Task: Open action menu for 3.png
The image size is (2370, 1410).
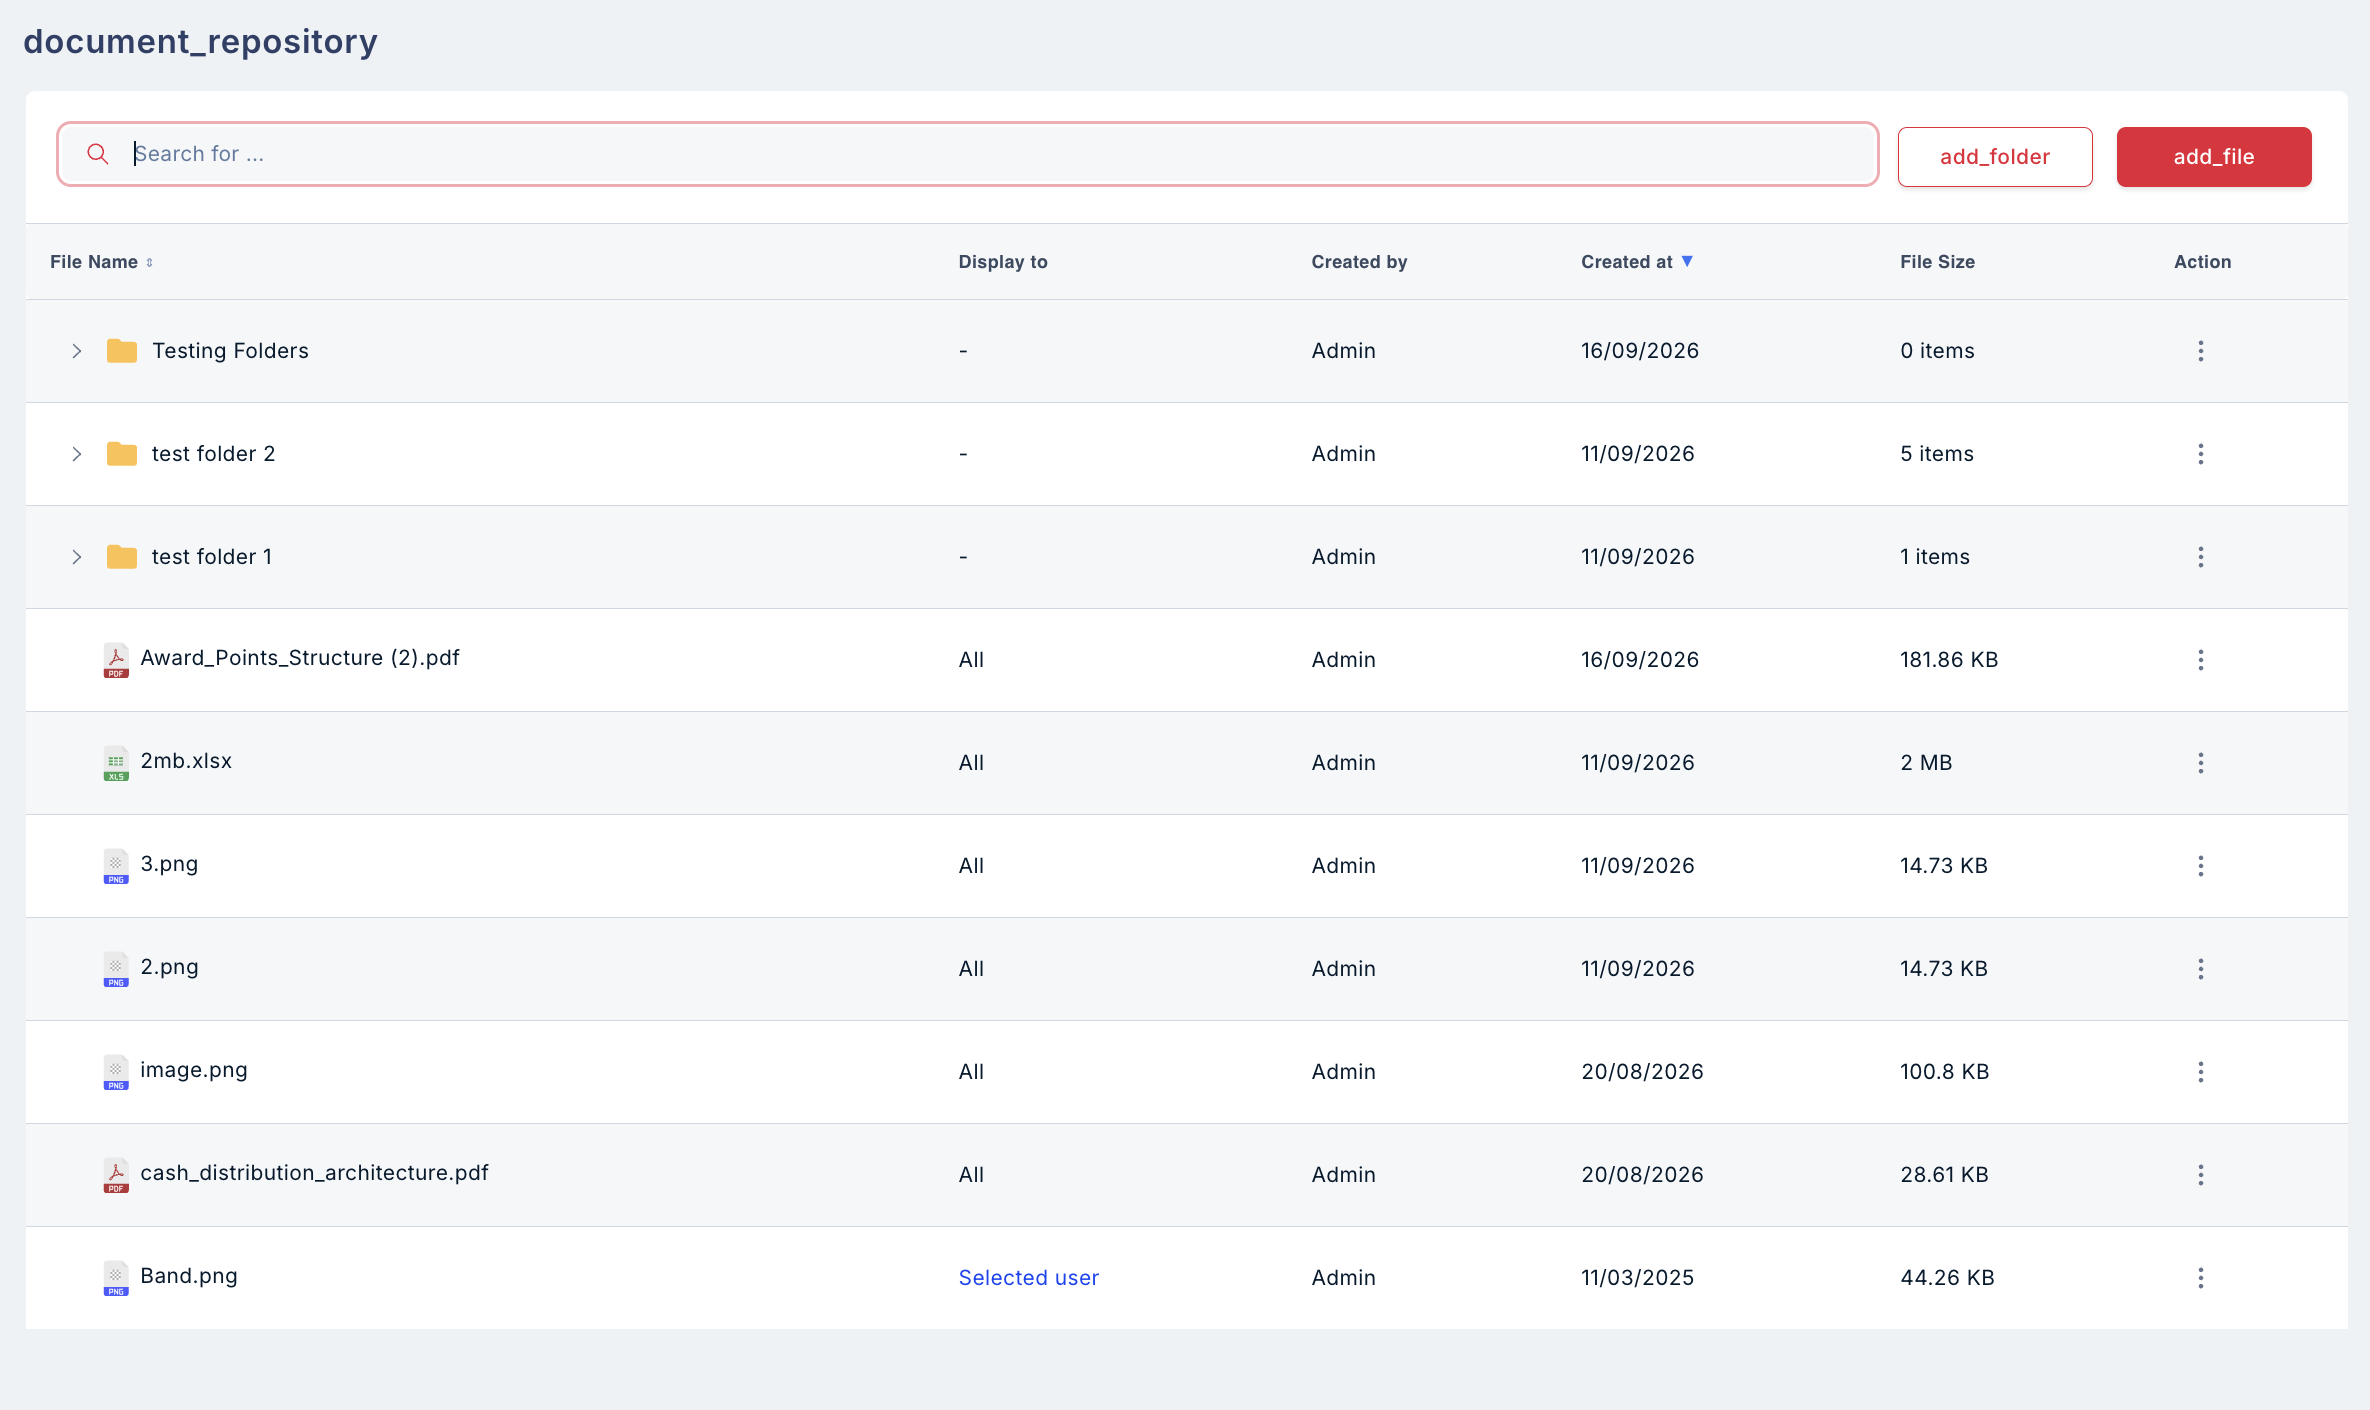Action: coord(2201,866)
